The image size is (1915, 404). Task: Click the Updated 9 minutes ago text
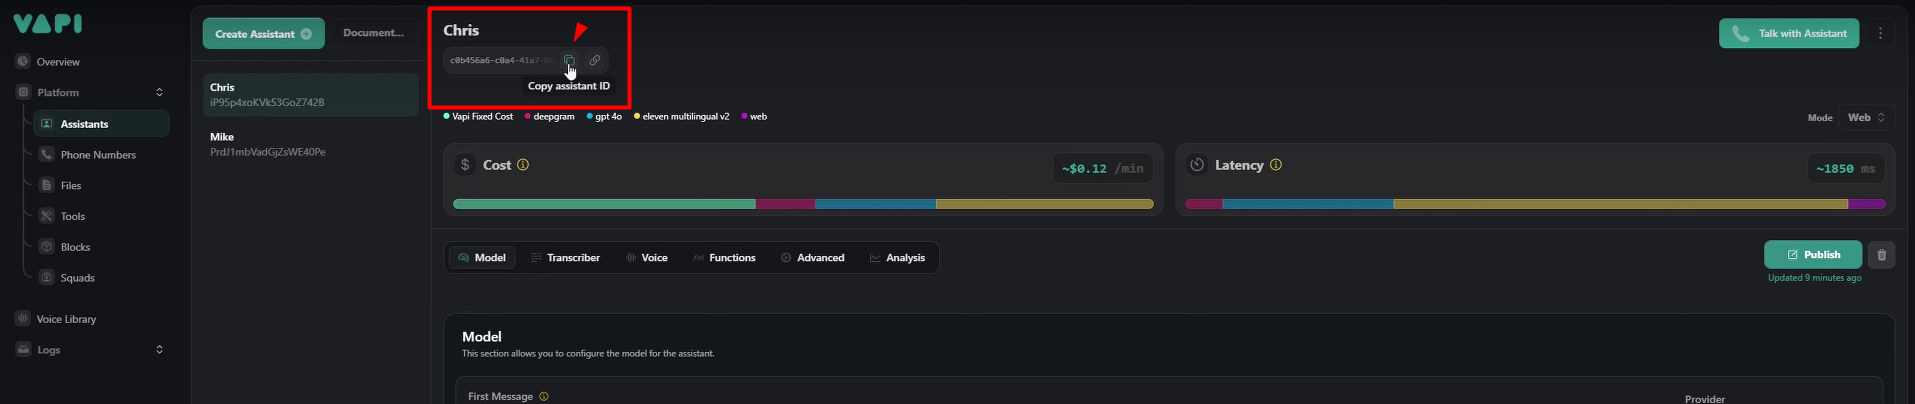click(x=1814, y=278)
